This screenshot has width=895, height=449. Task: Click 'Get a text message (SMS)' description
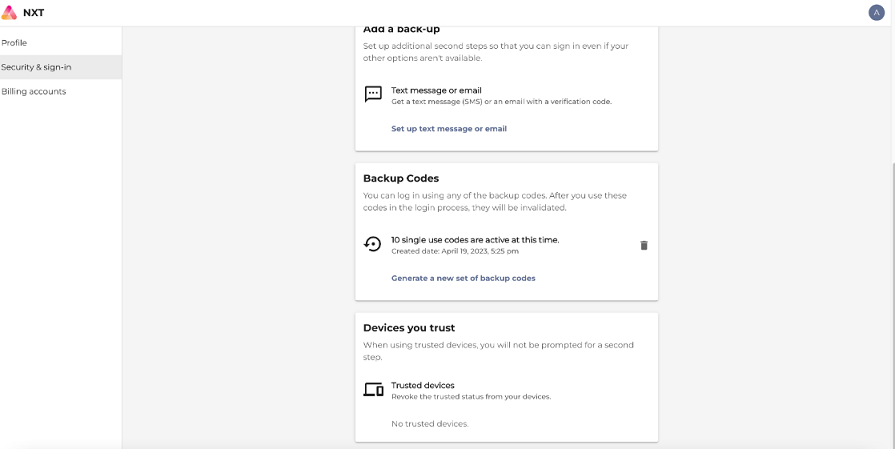[x=501, y=102]
